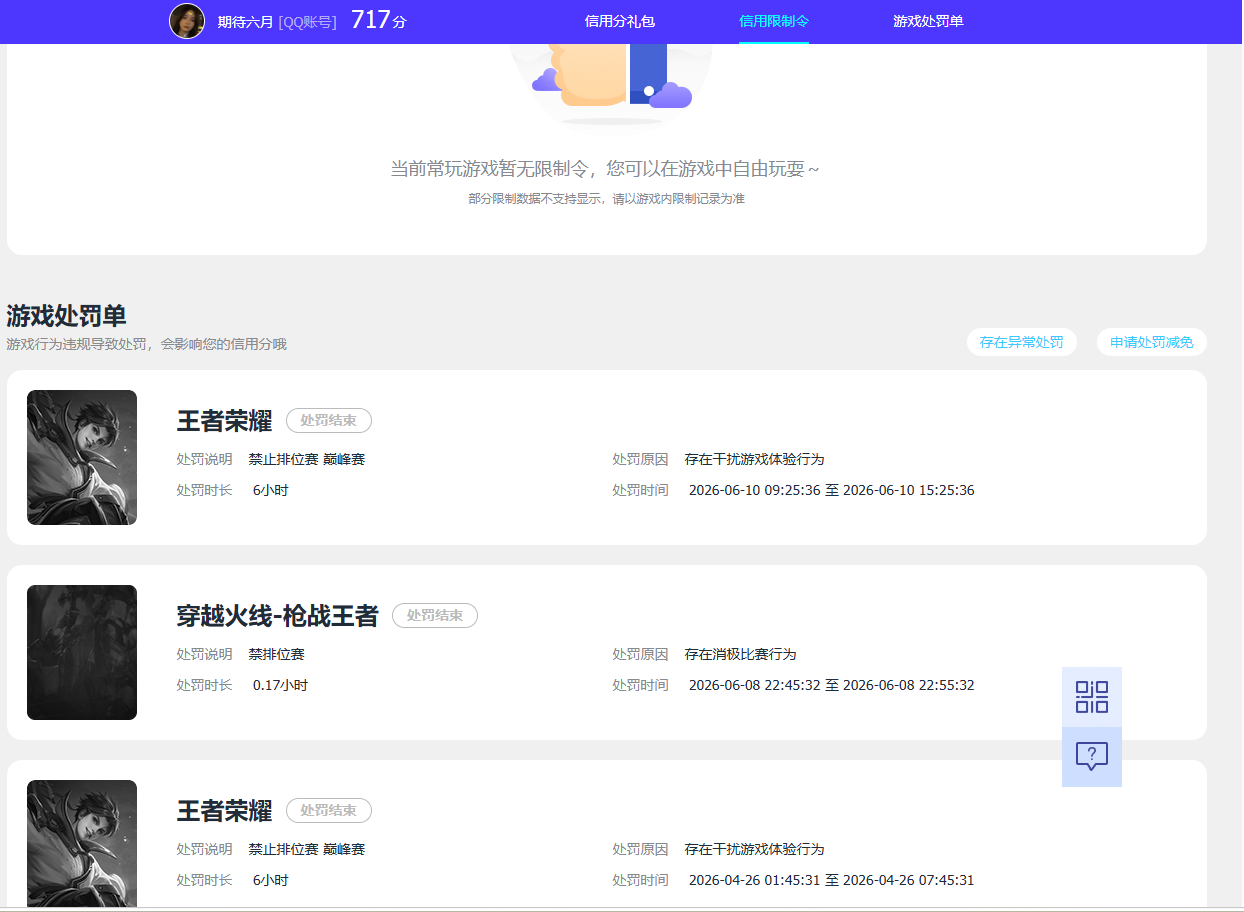
Task: Click the 0.17小时 duration value
Action: pos(280,685)
